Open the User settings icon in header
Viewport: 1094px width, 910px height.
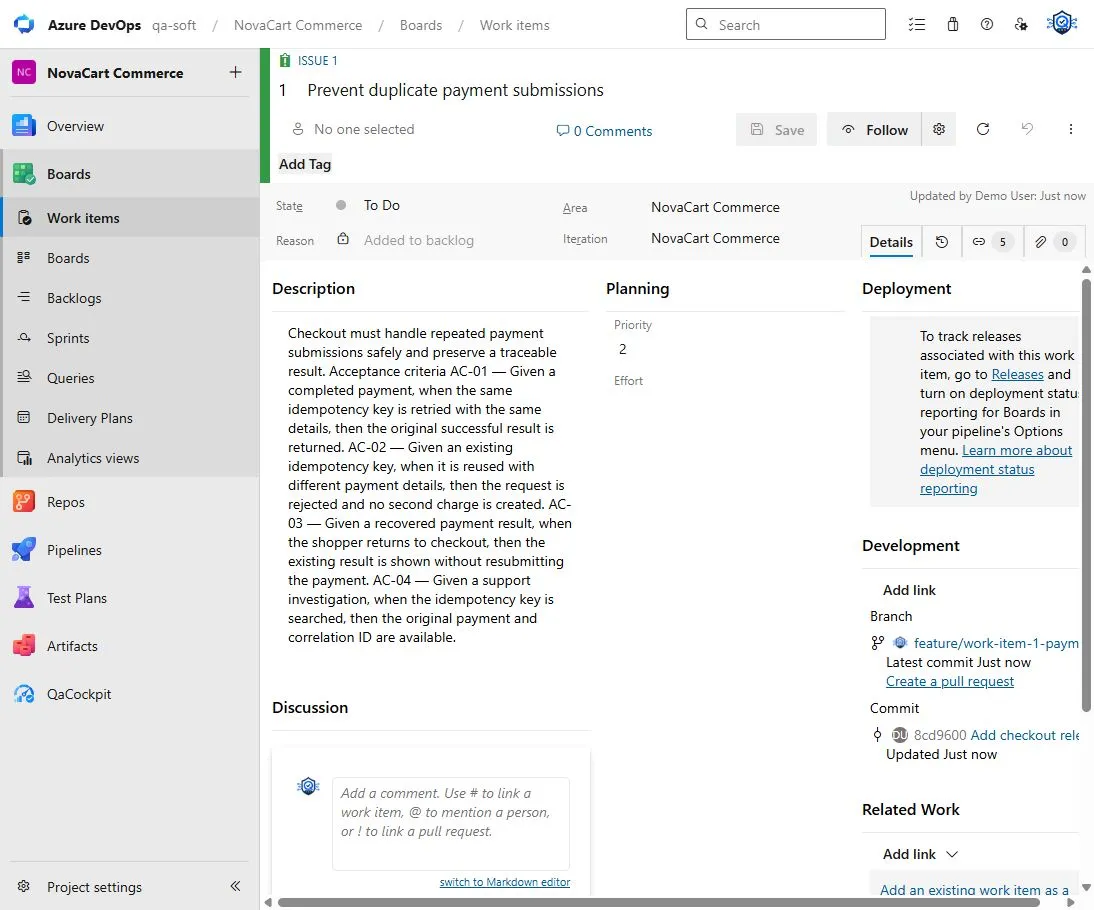click(x=1021, y=24)
